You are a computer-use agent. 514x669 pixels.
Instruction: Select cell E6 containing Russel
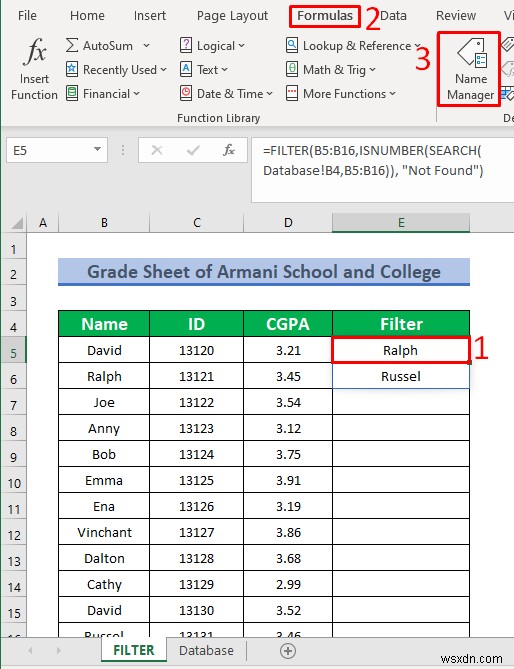pos(401,376)
